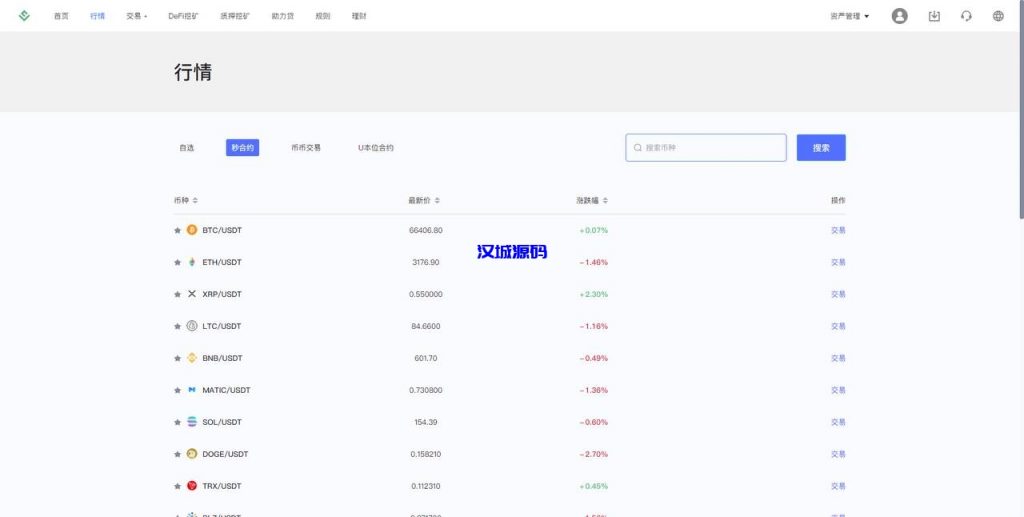Screen dimensions: 1024x517
Task: Click the Solana icon in the SOL/USDT row
Action: tap(191, 422)
